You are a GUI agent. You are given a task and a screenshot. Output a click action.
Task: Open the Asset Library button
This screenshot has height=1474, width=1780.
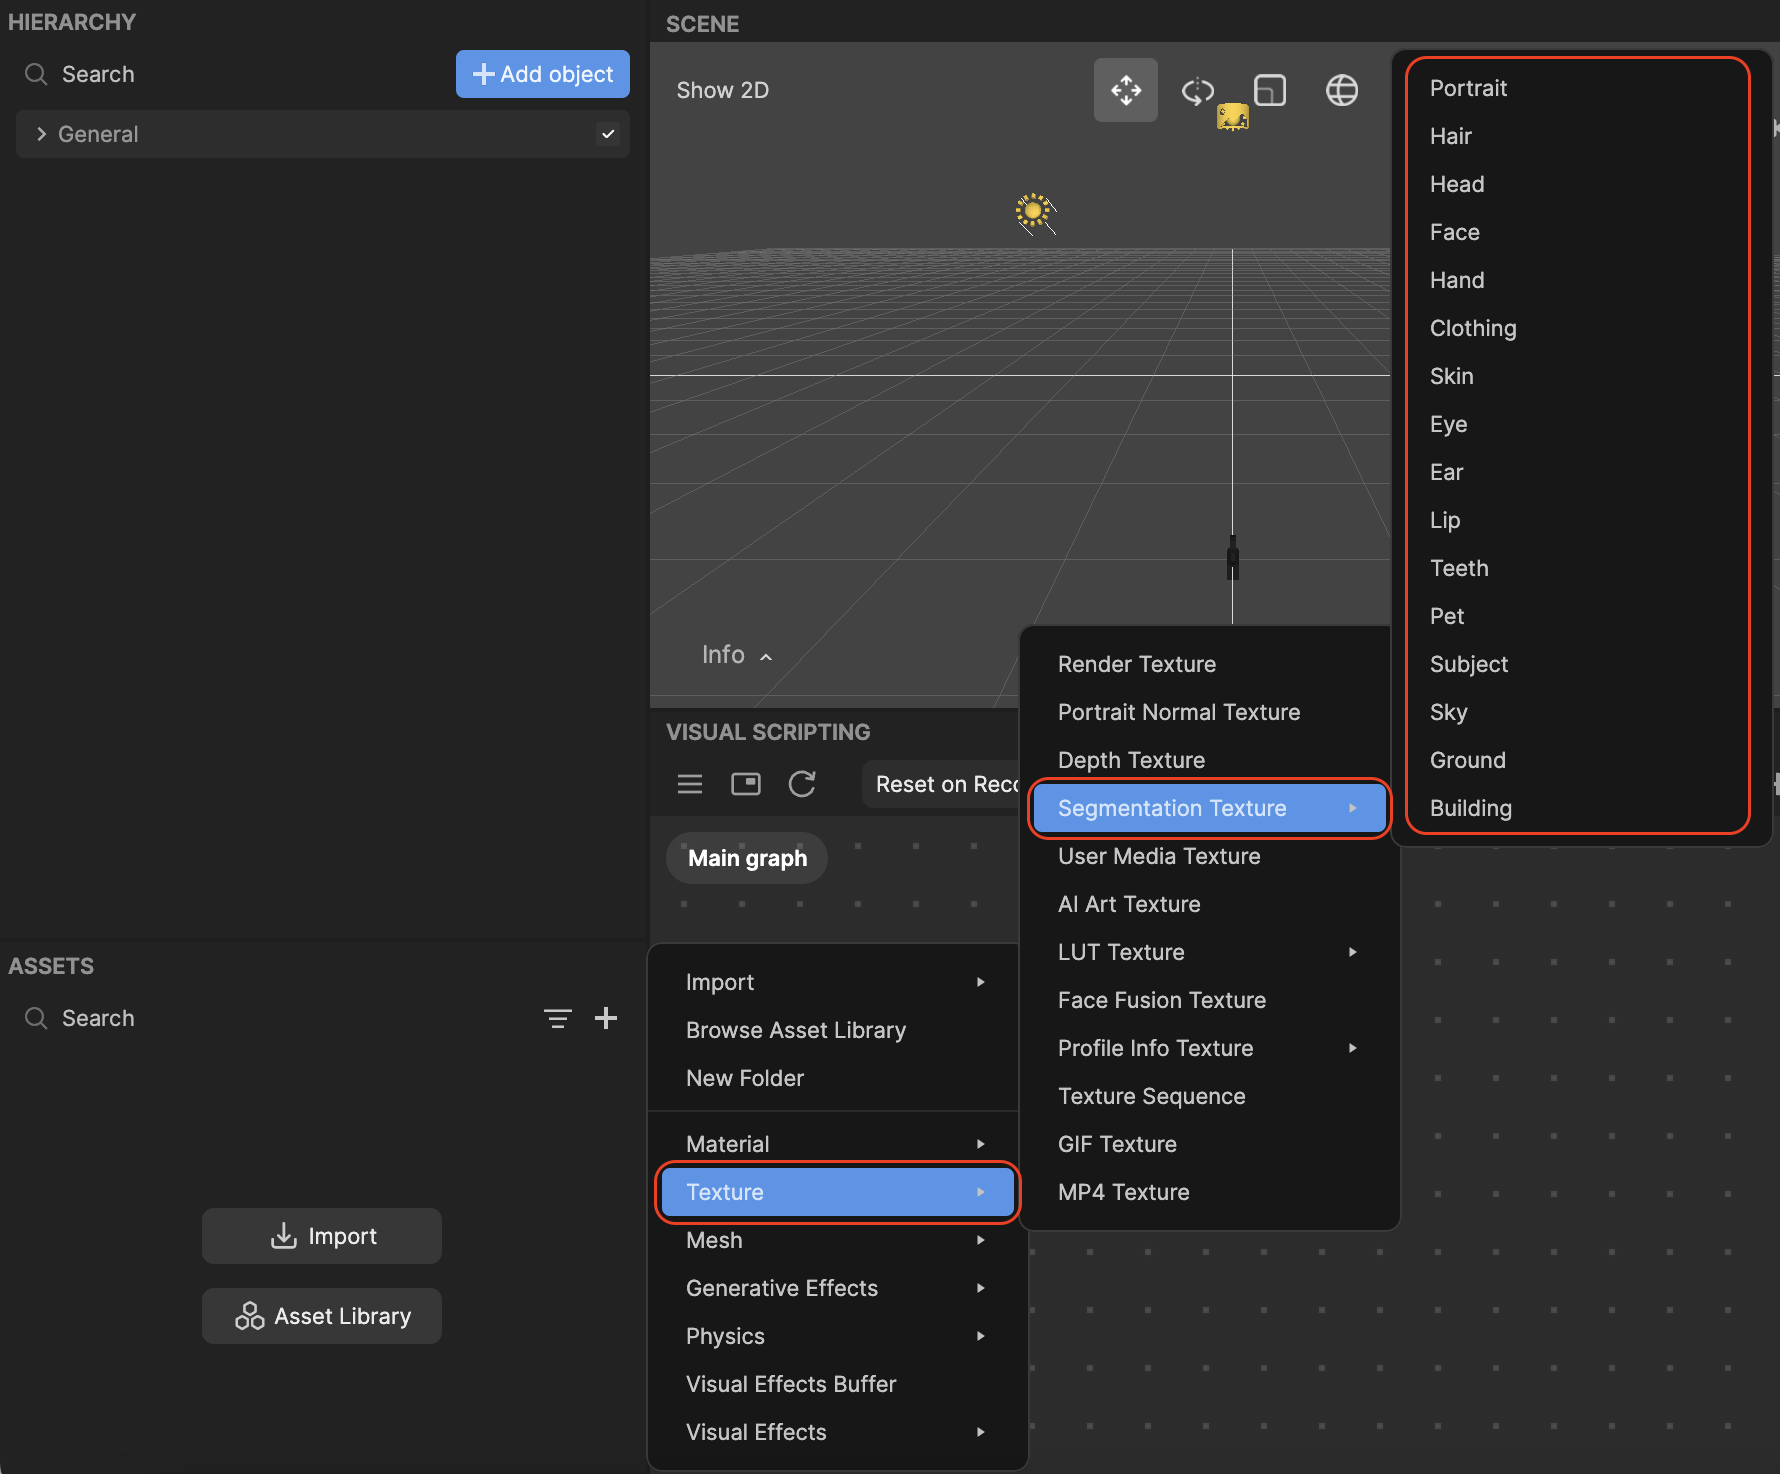pyautogui.click(x=322, y=1316)
